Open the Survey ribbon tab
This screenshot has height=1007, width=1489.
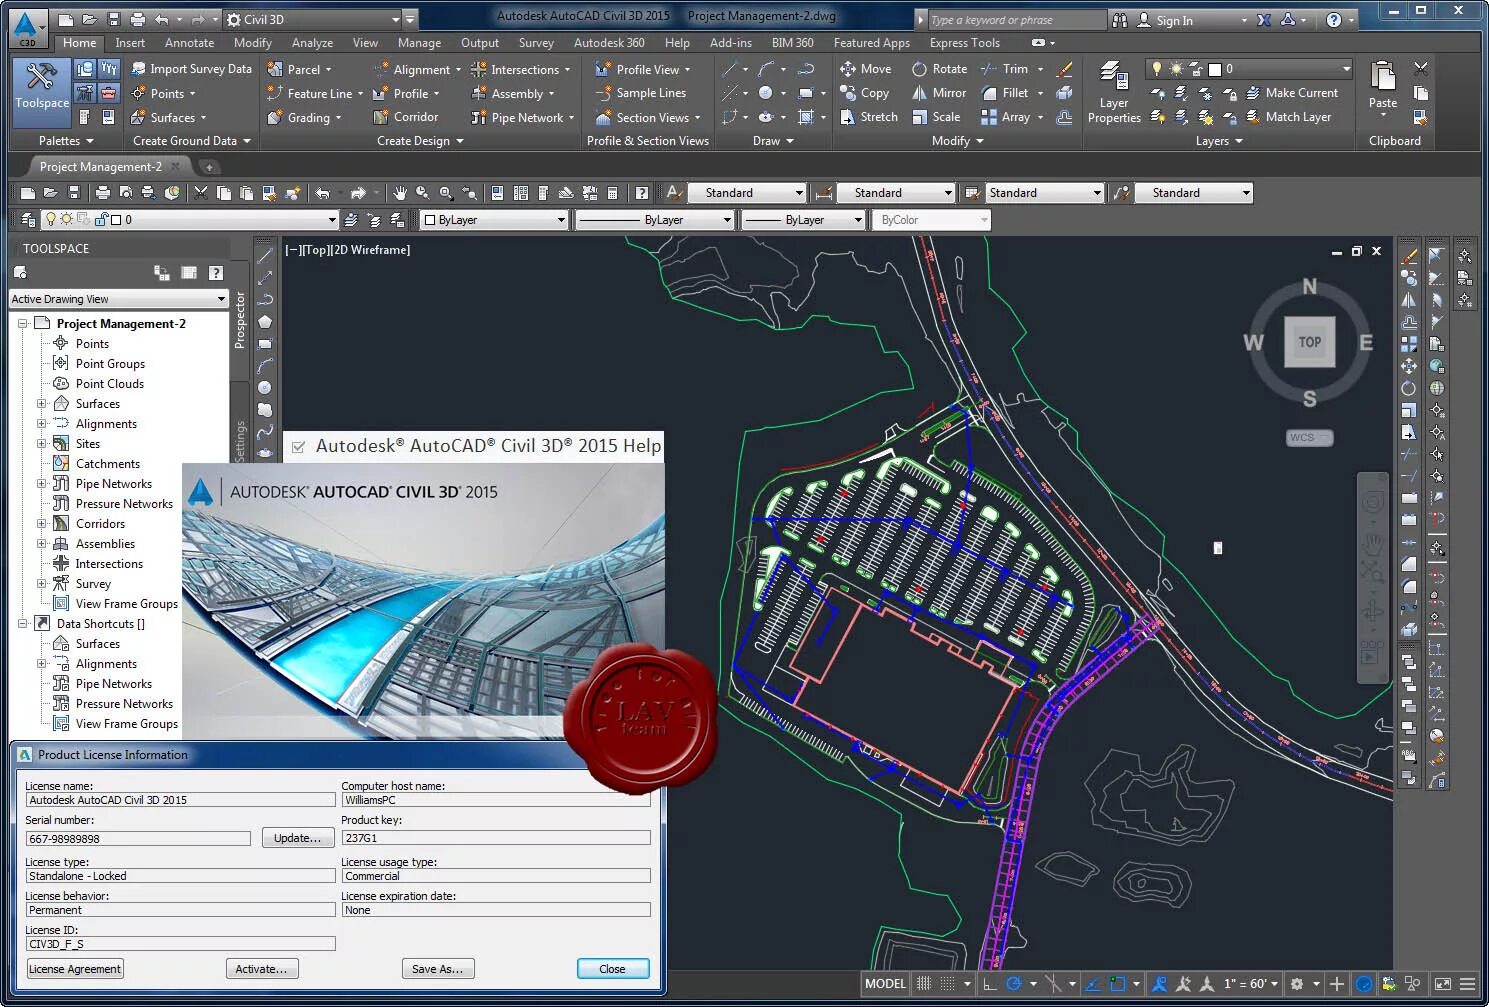[x=536, y=43]
